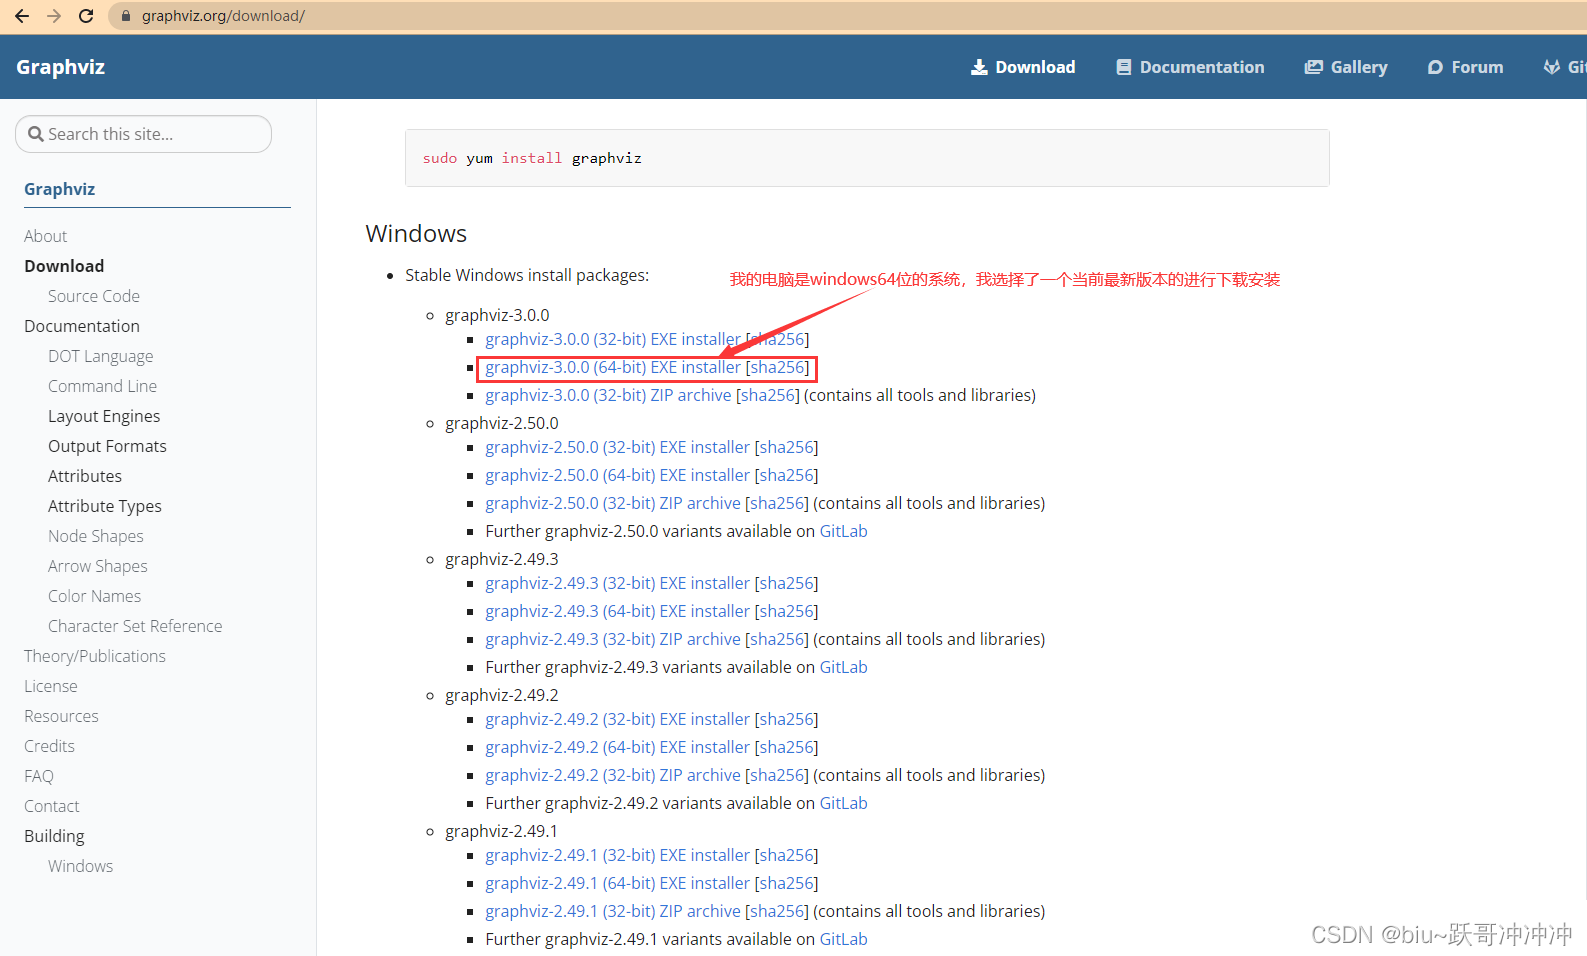
Task: Open Arrow Shapes sidebar link
Action: (x=98, y=566)
